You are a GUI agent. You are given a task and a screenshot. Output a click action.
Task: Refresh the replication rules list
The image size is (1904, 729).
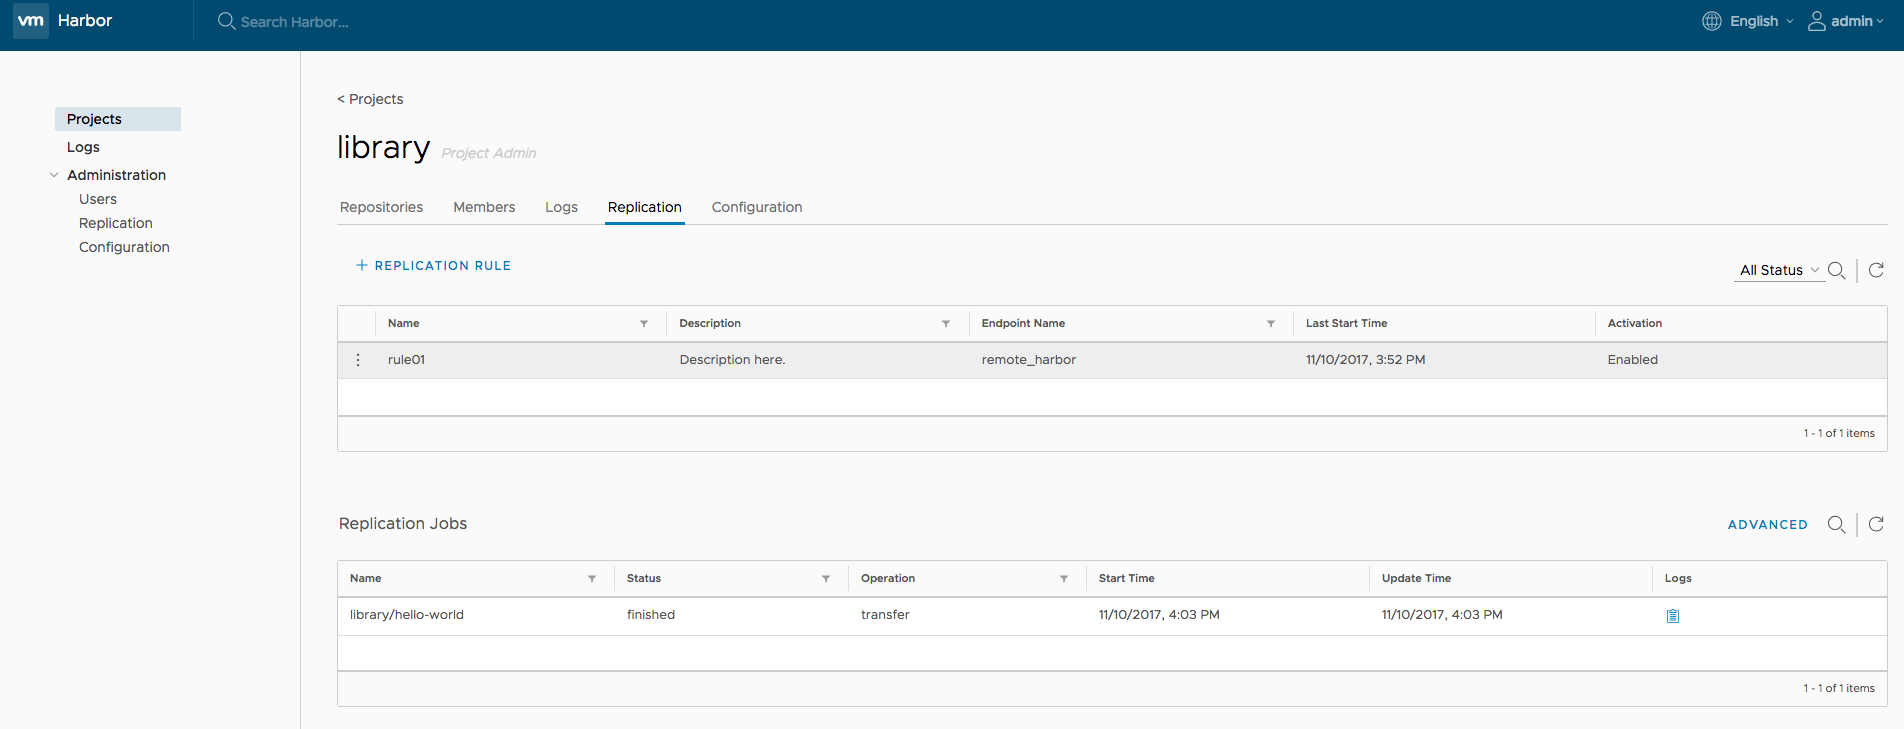1876,270
